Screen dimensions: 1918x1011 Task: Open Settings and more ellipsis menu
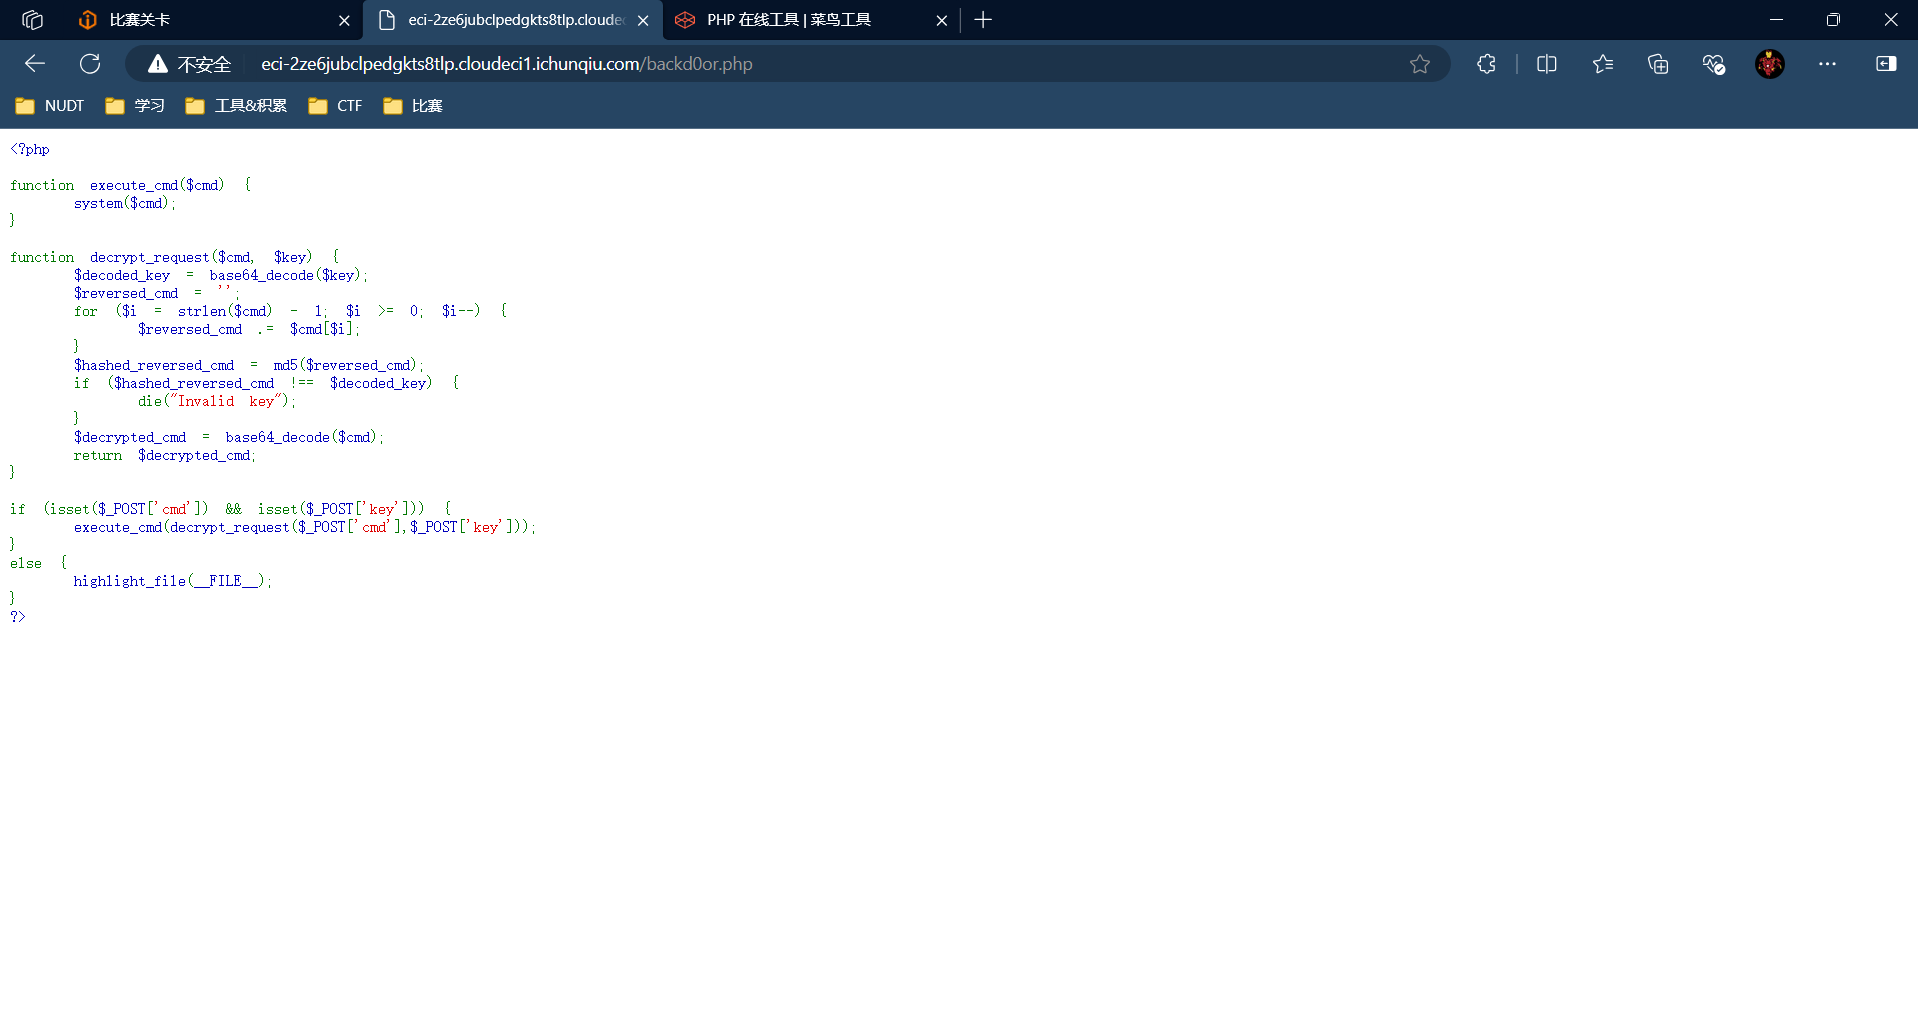tap(1827, 64)
